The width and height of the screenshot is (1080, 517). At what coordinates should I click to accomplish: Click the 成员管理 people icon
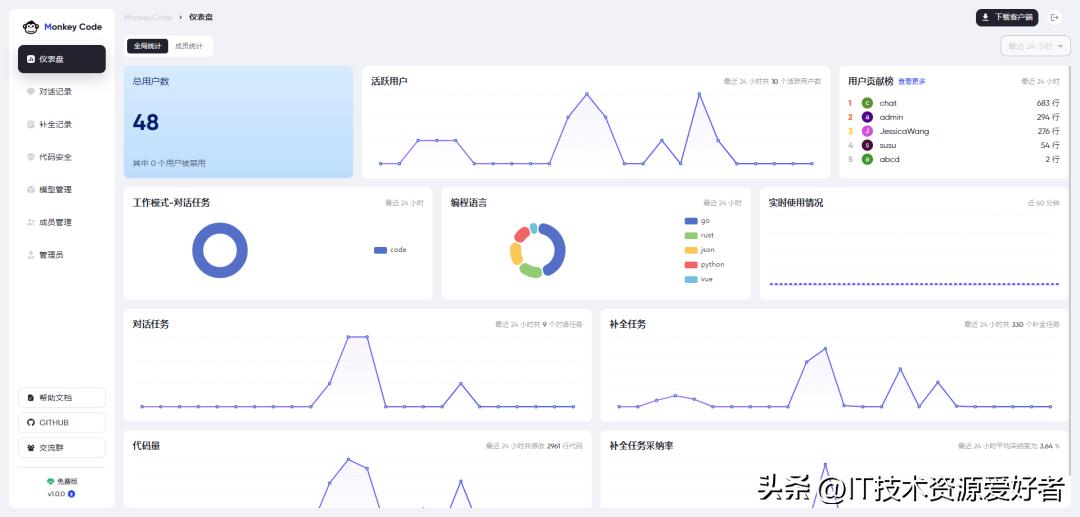click(30, 222)
